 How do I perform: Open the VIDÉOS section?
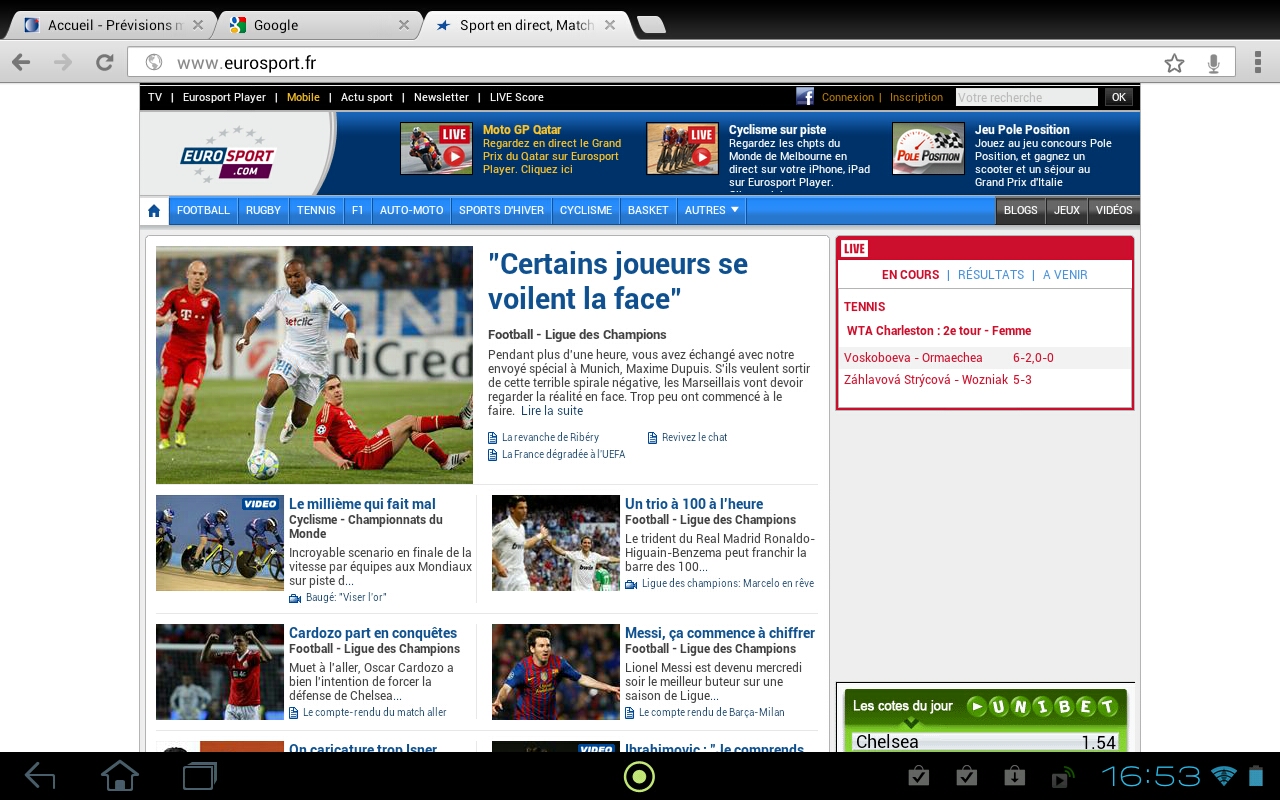tap(1114, 211)
